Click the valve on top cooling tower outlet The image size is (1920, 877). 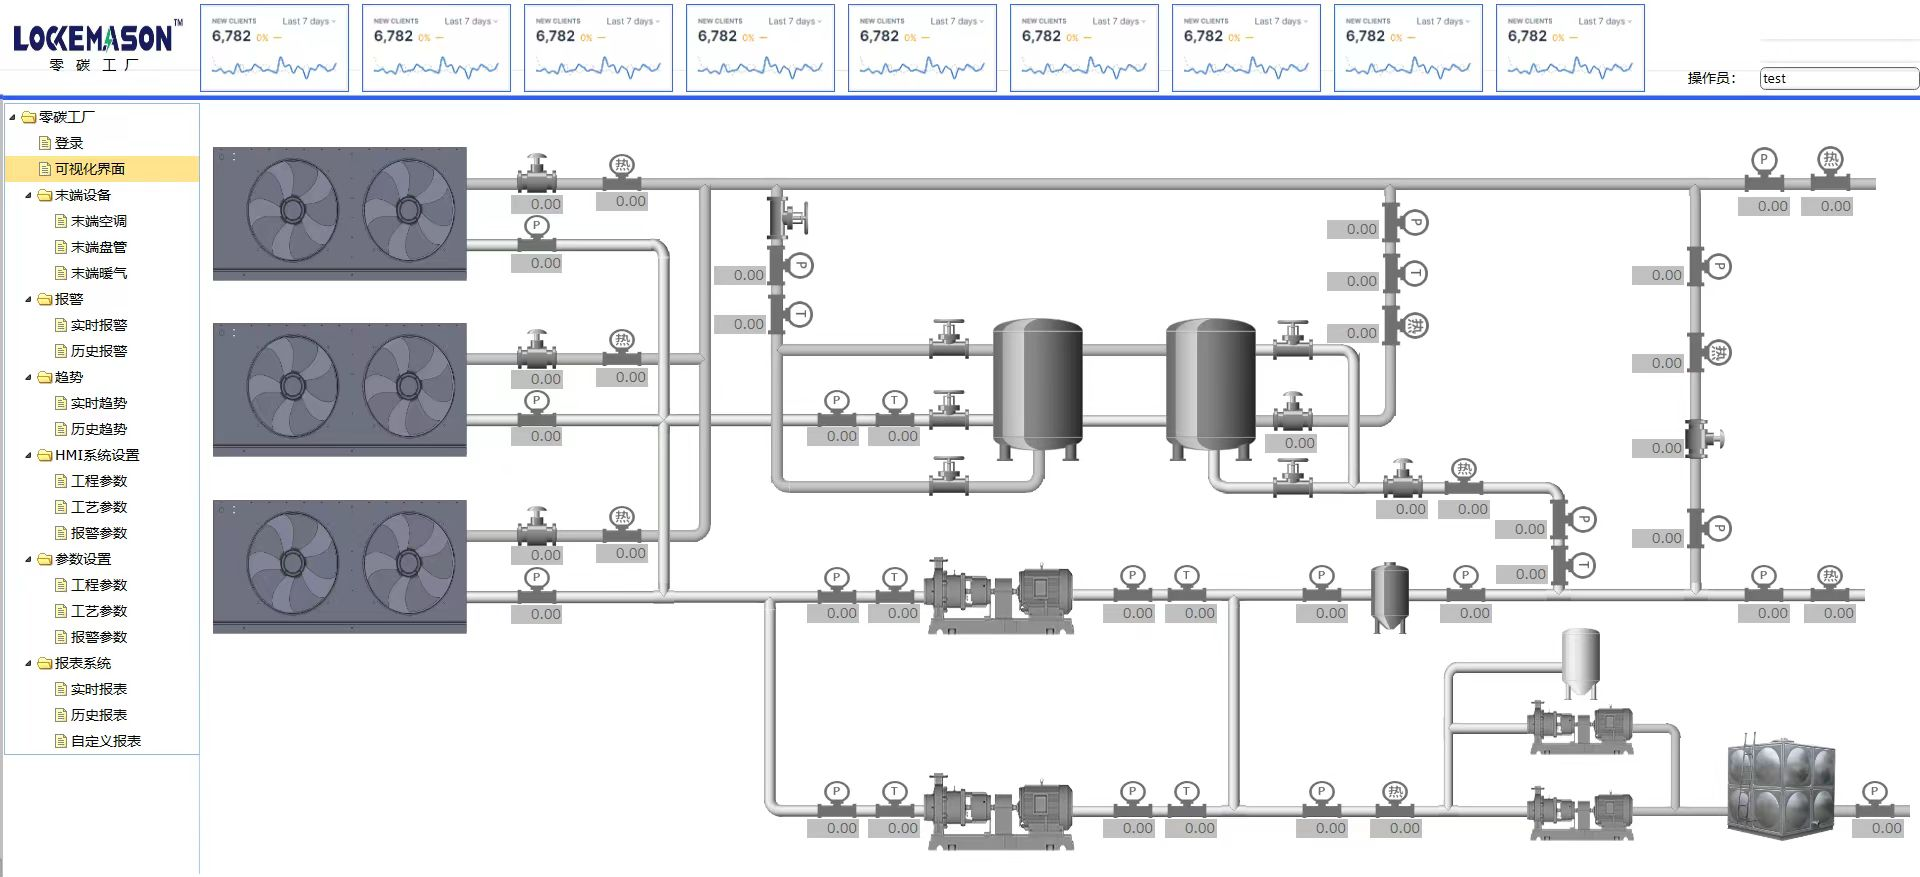[x=537, y=174]
